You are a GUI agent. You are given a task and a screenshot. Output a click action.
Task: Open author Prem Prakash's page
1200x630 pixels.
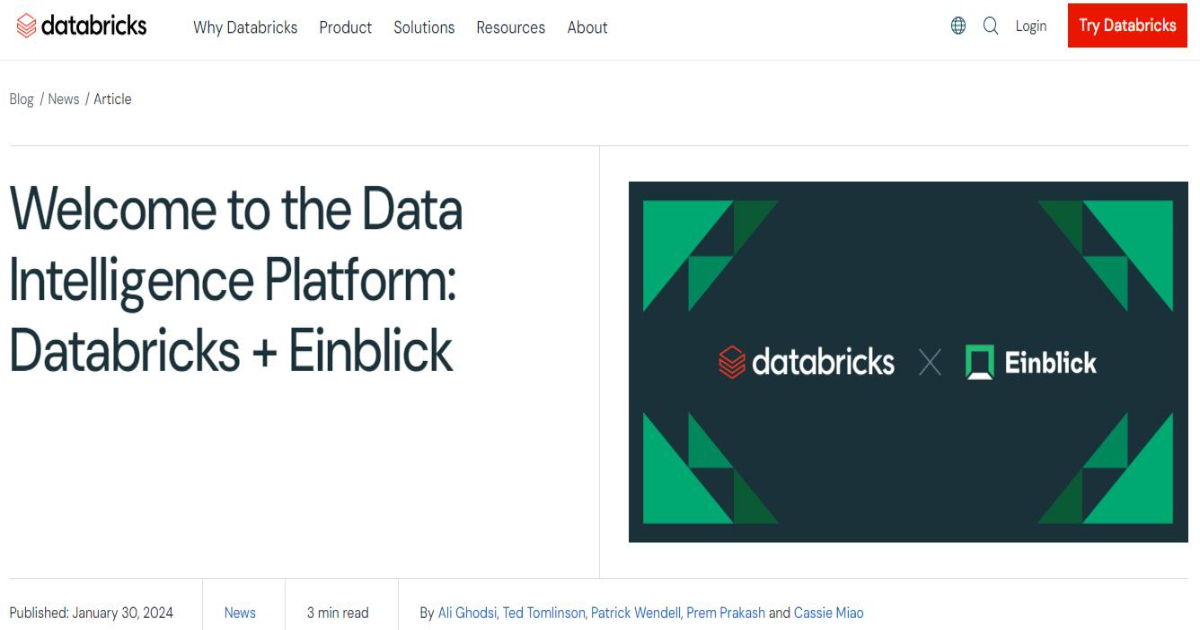click(x=725, y=613)
